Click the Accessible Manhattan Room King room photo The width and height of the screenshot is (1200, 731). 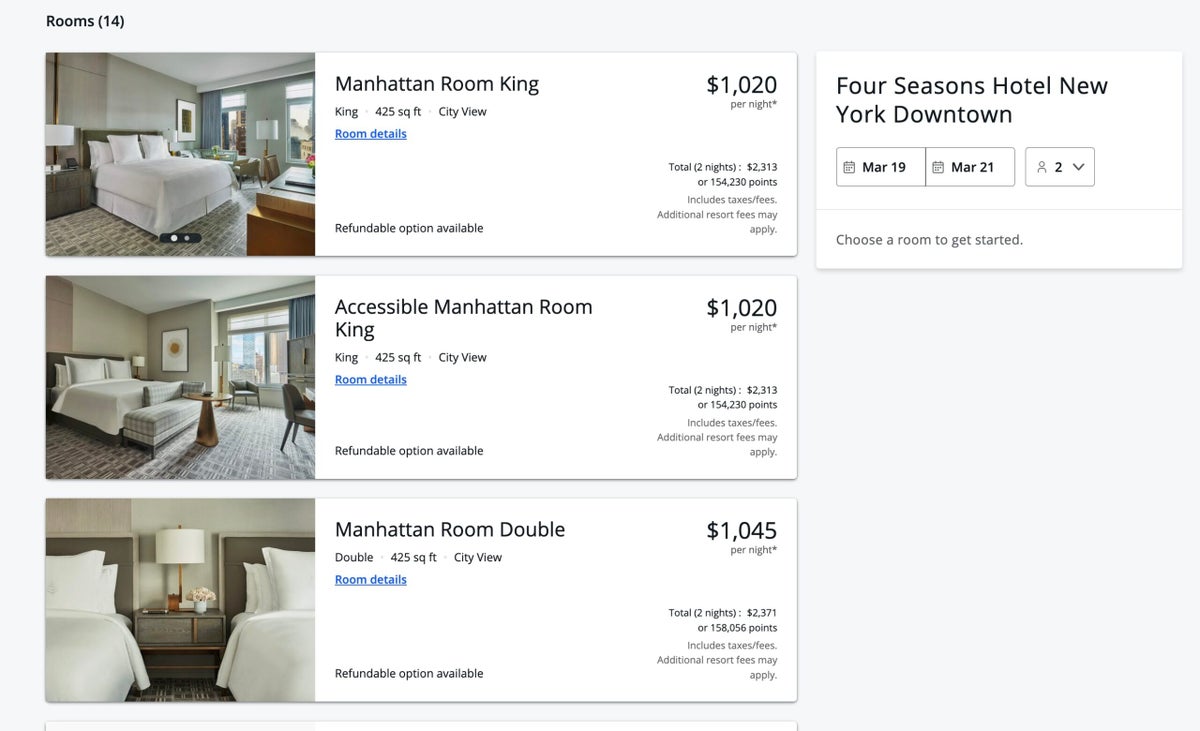(x=179, y=376)
